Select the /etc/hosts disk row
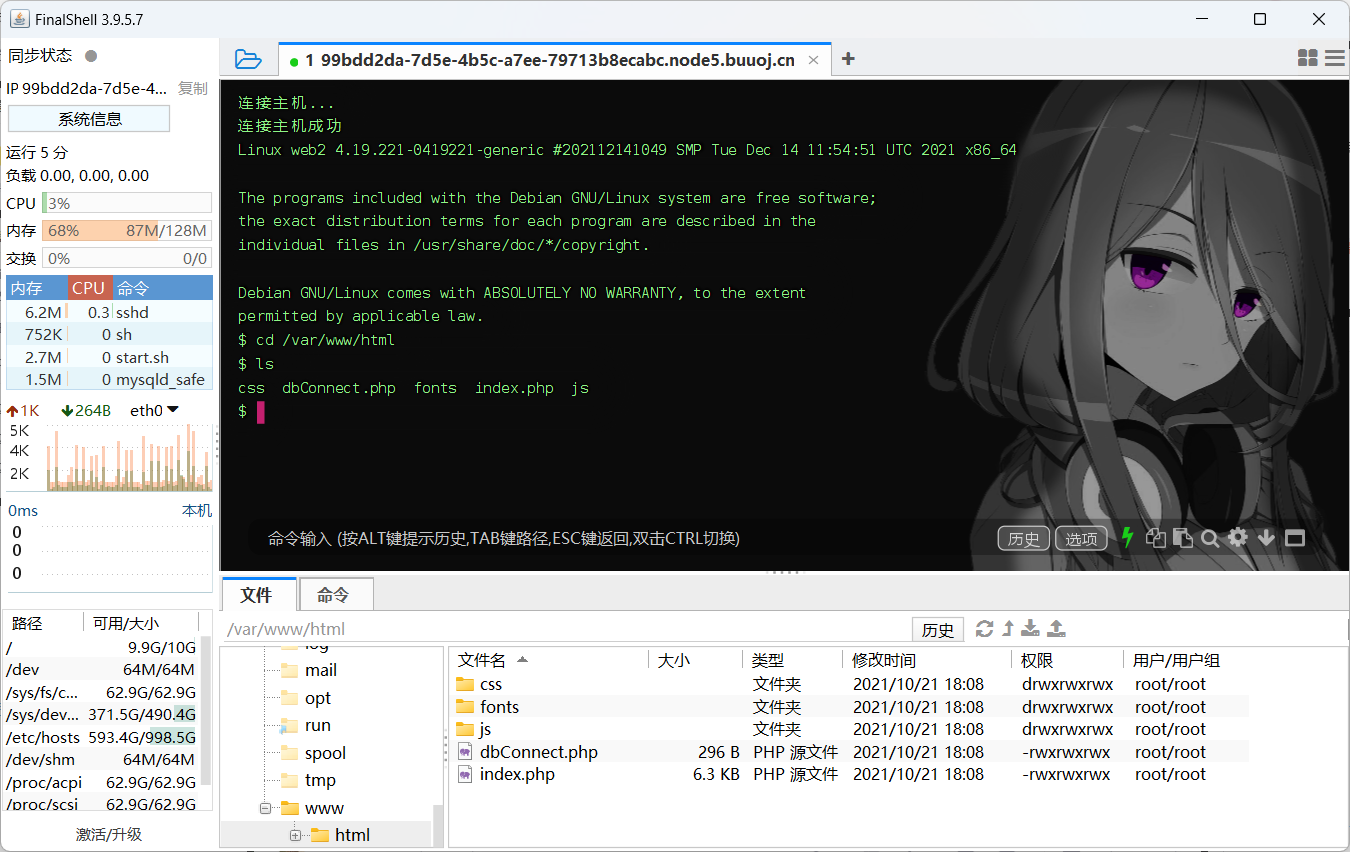Viewport: 1350px width, 852px height. coord(101,737)
